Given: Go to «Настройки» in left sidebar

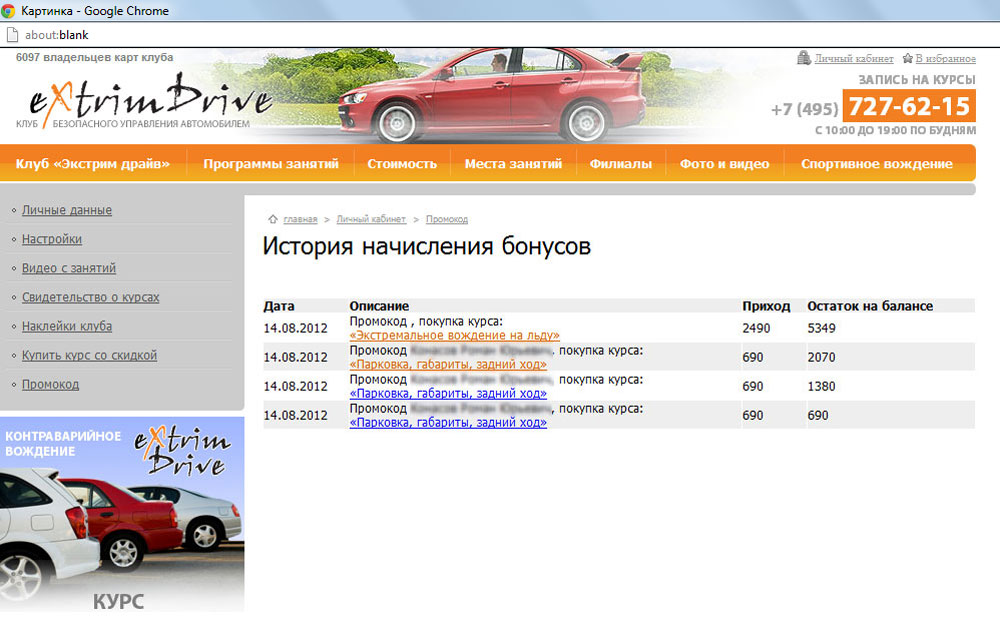Looking at the screenshot, I should coord(52,240).
